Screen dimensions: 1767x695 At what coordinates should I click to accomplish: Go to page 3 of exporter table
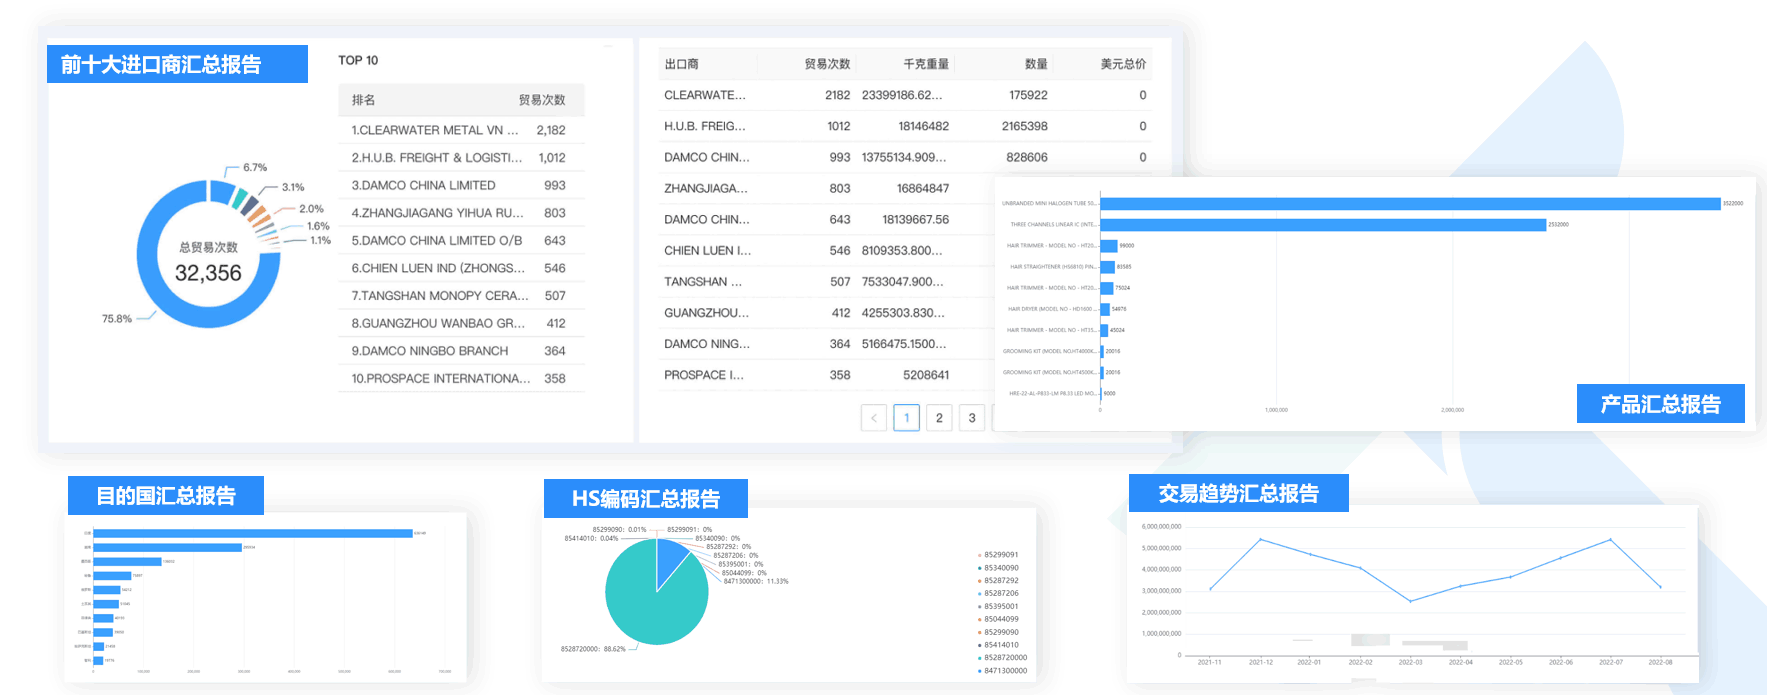972,418
